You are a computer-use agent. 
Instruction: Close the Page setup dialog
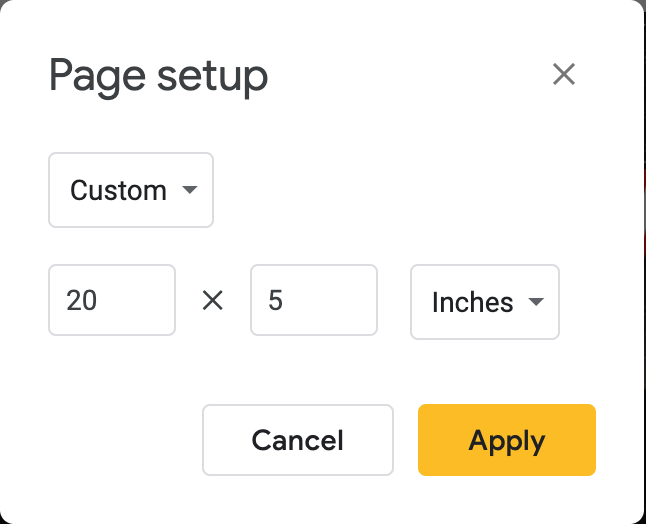pos(564,75)
